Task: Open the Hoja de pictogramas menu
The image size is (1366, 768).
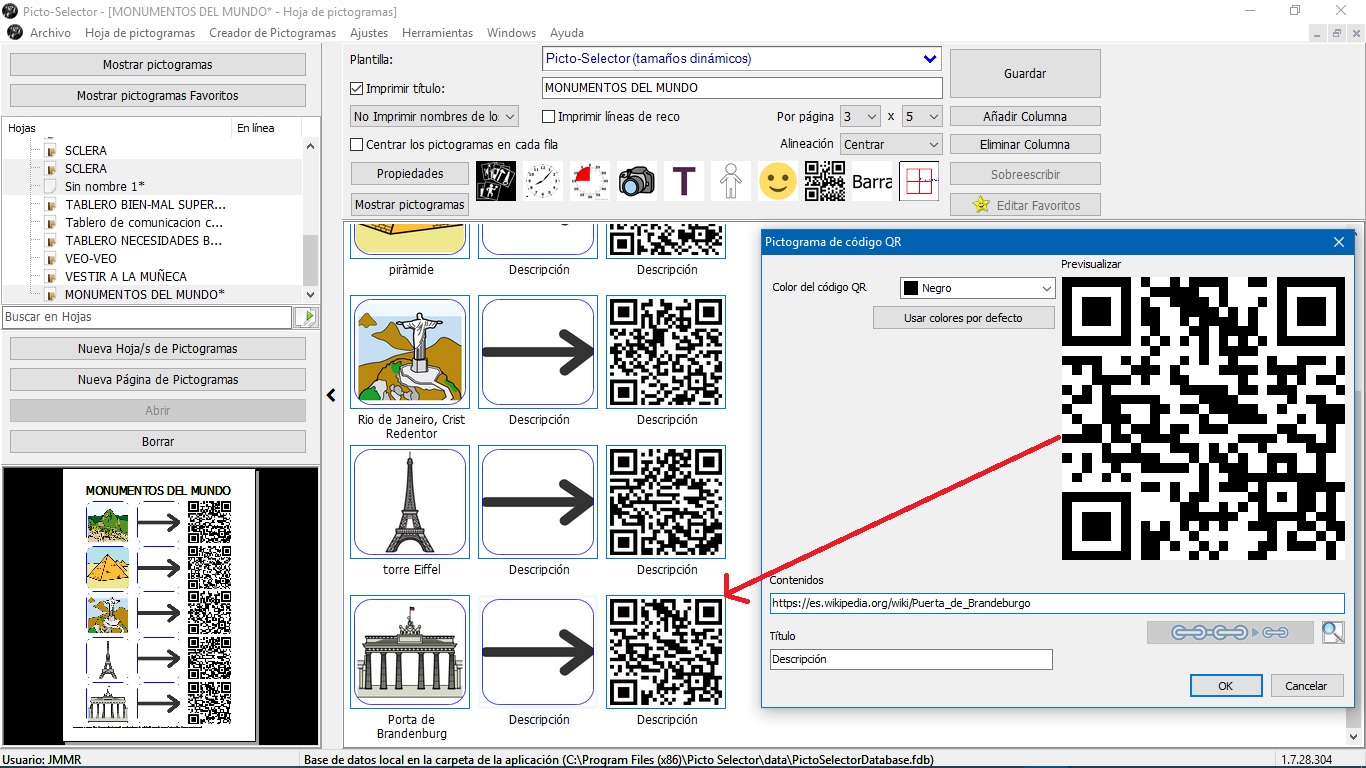Action: tap(140, 33)
